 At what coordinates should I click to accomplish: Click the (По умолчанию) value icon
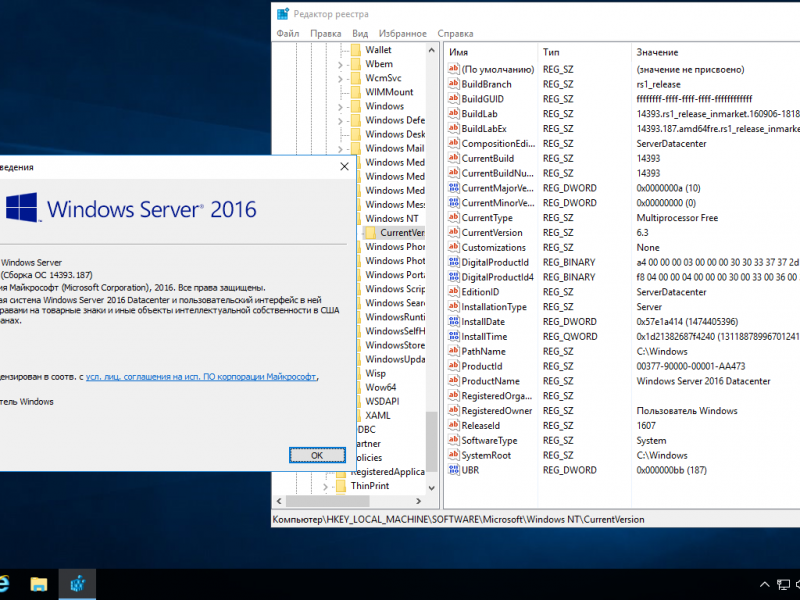(454, 69)
